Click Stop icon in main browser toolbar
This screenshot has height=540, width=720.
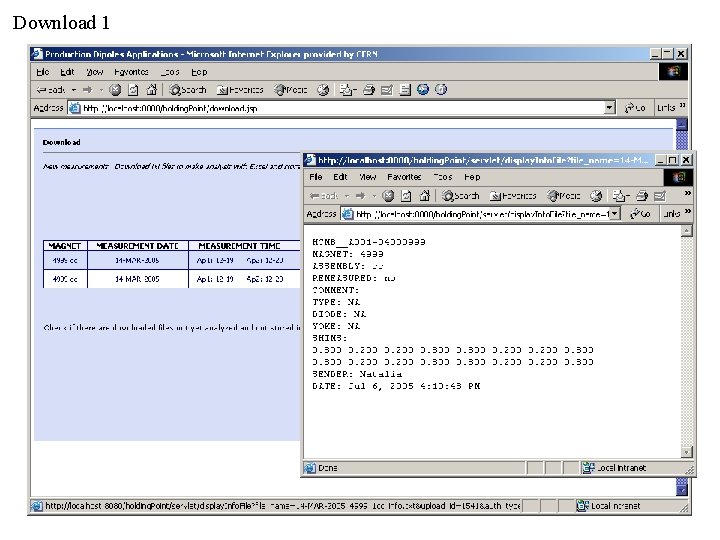[115, 90]
